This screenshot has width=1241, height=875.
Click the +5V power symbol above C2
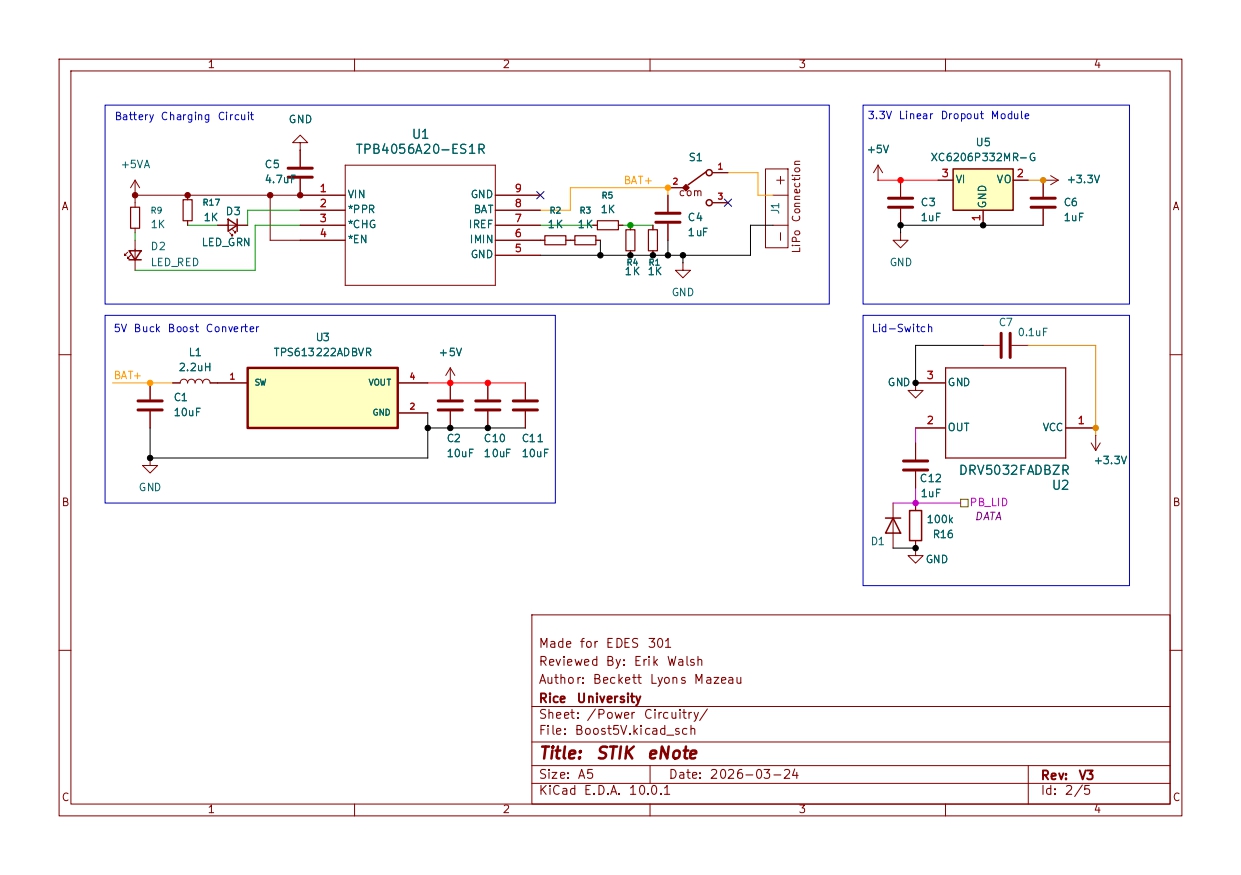450,372
